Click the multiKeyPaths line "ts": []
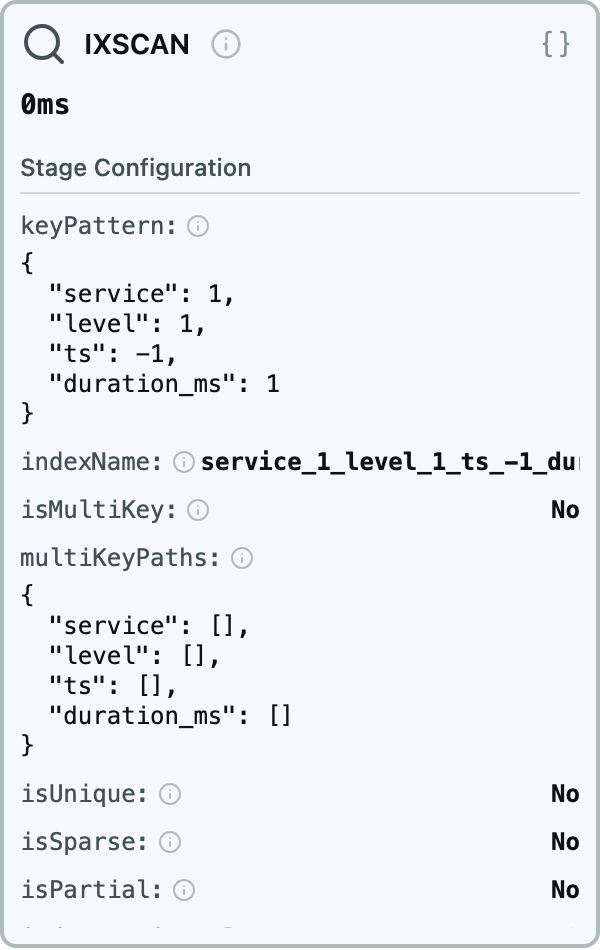 [x=113, y=685]
